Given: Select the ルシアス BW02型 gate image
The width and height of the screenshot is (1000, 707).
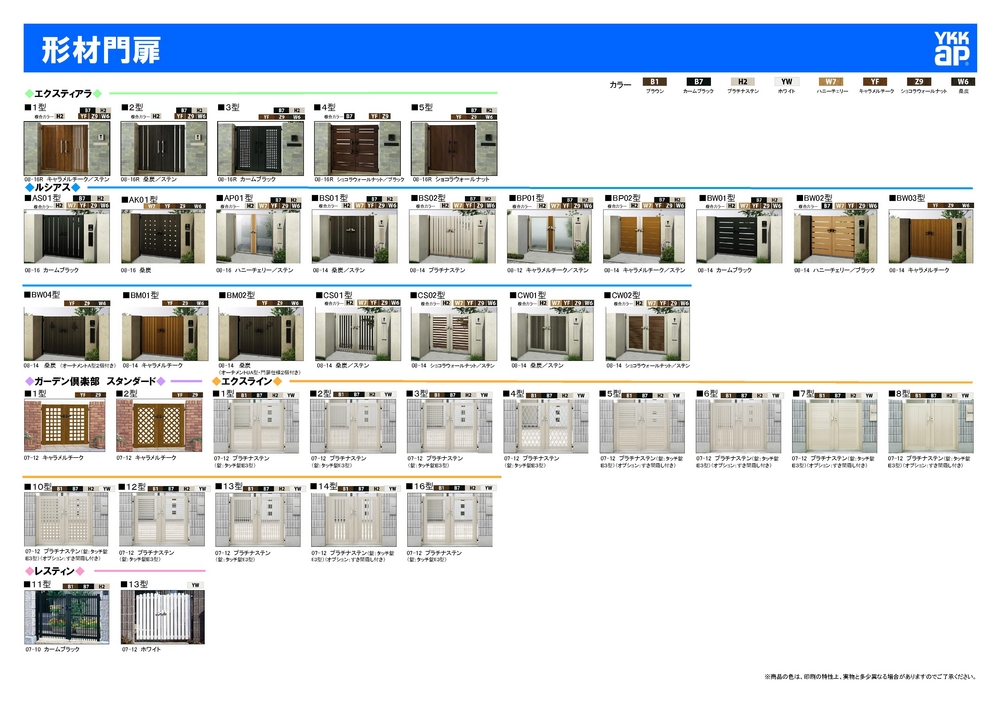Looking at the screenshot, I should pyautogui.click(x=835, y=237).
